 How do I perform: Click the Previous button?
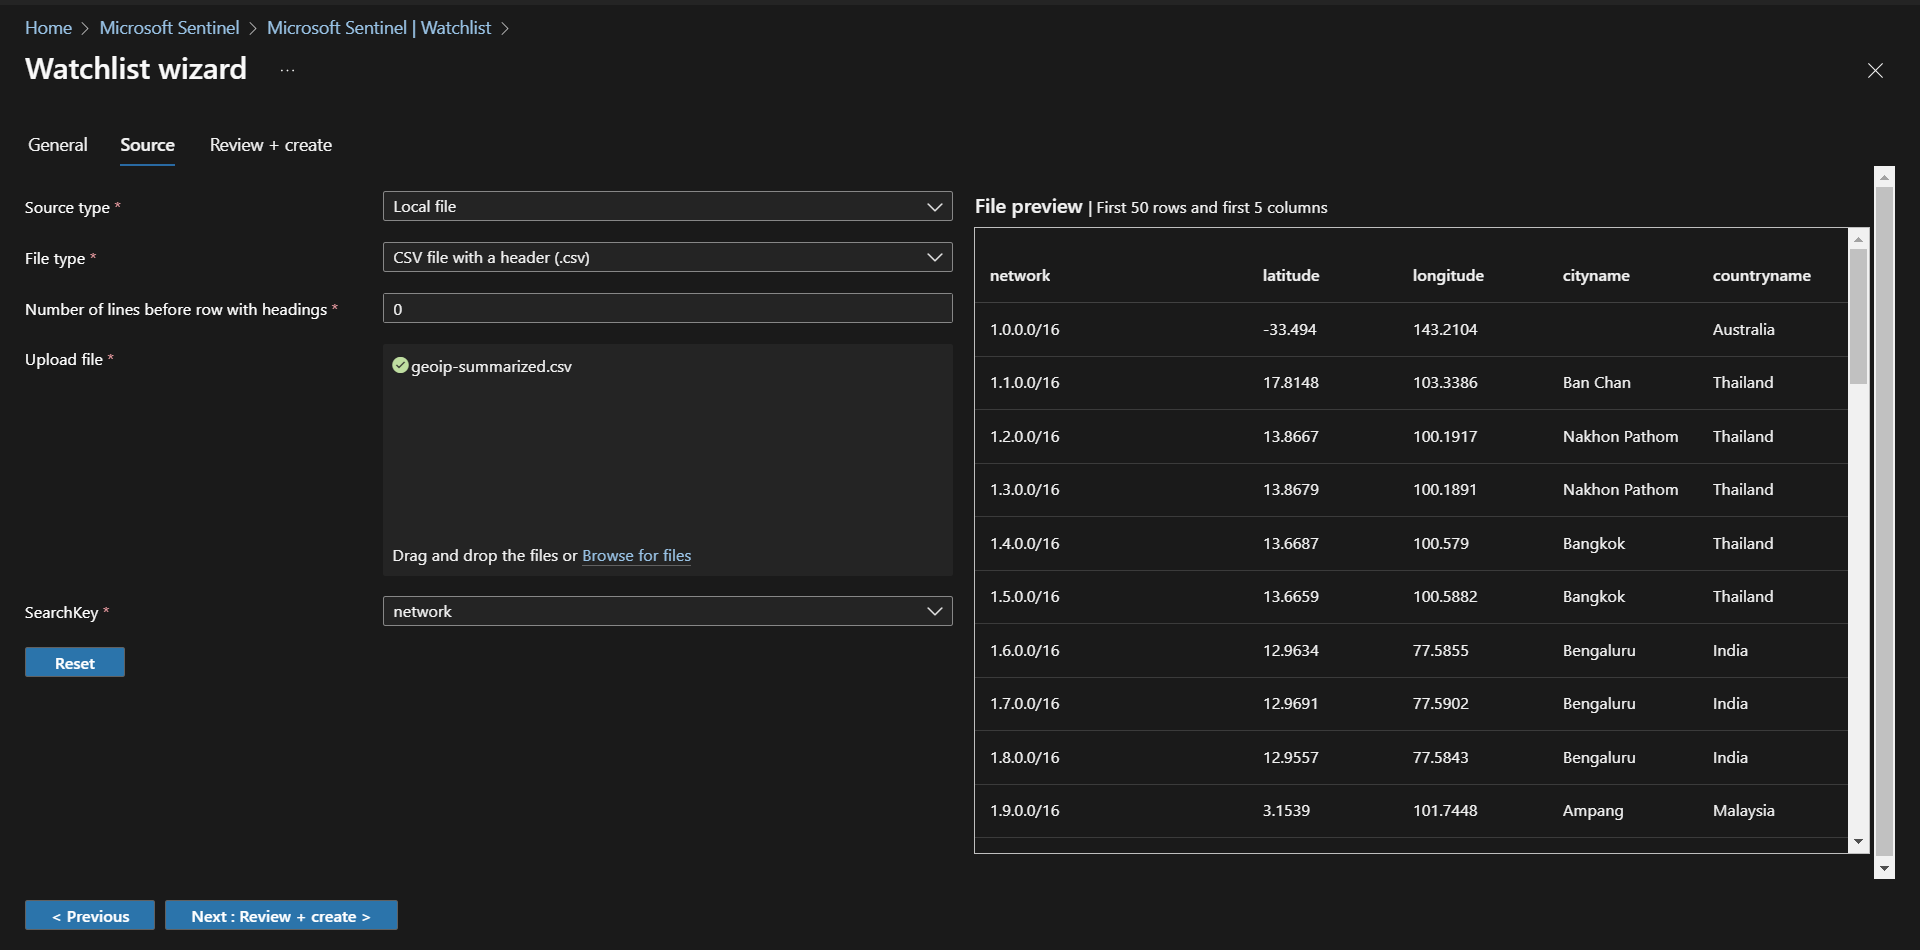(x=90, y=915)
